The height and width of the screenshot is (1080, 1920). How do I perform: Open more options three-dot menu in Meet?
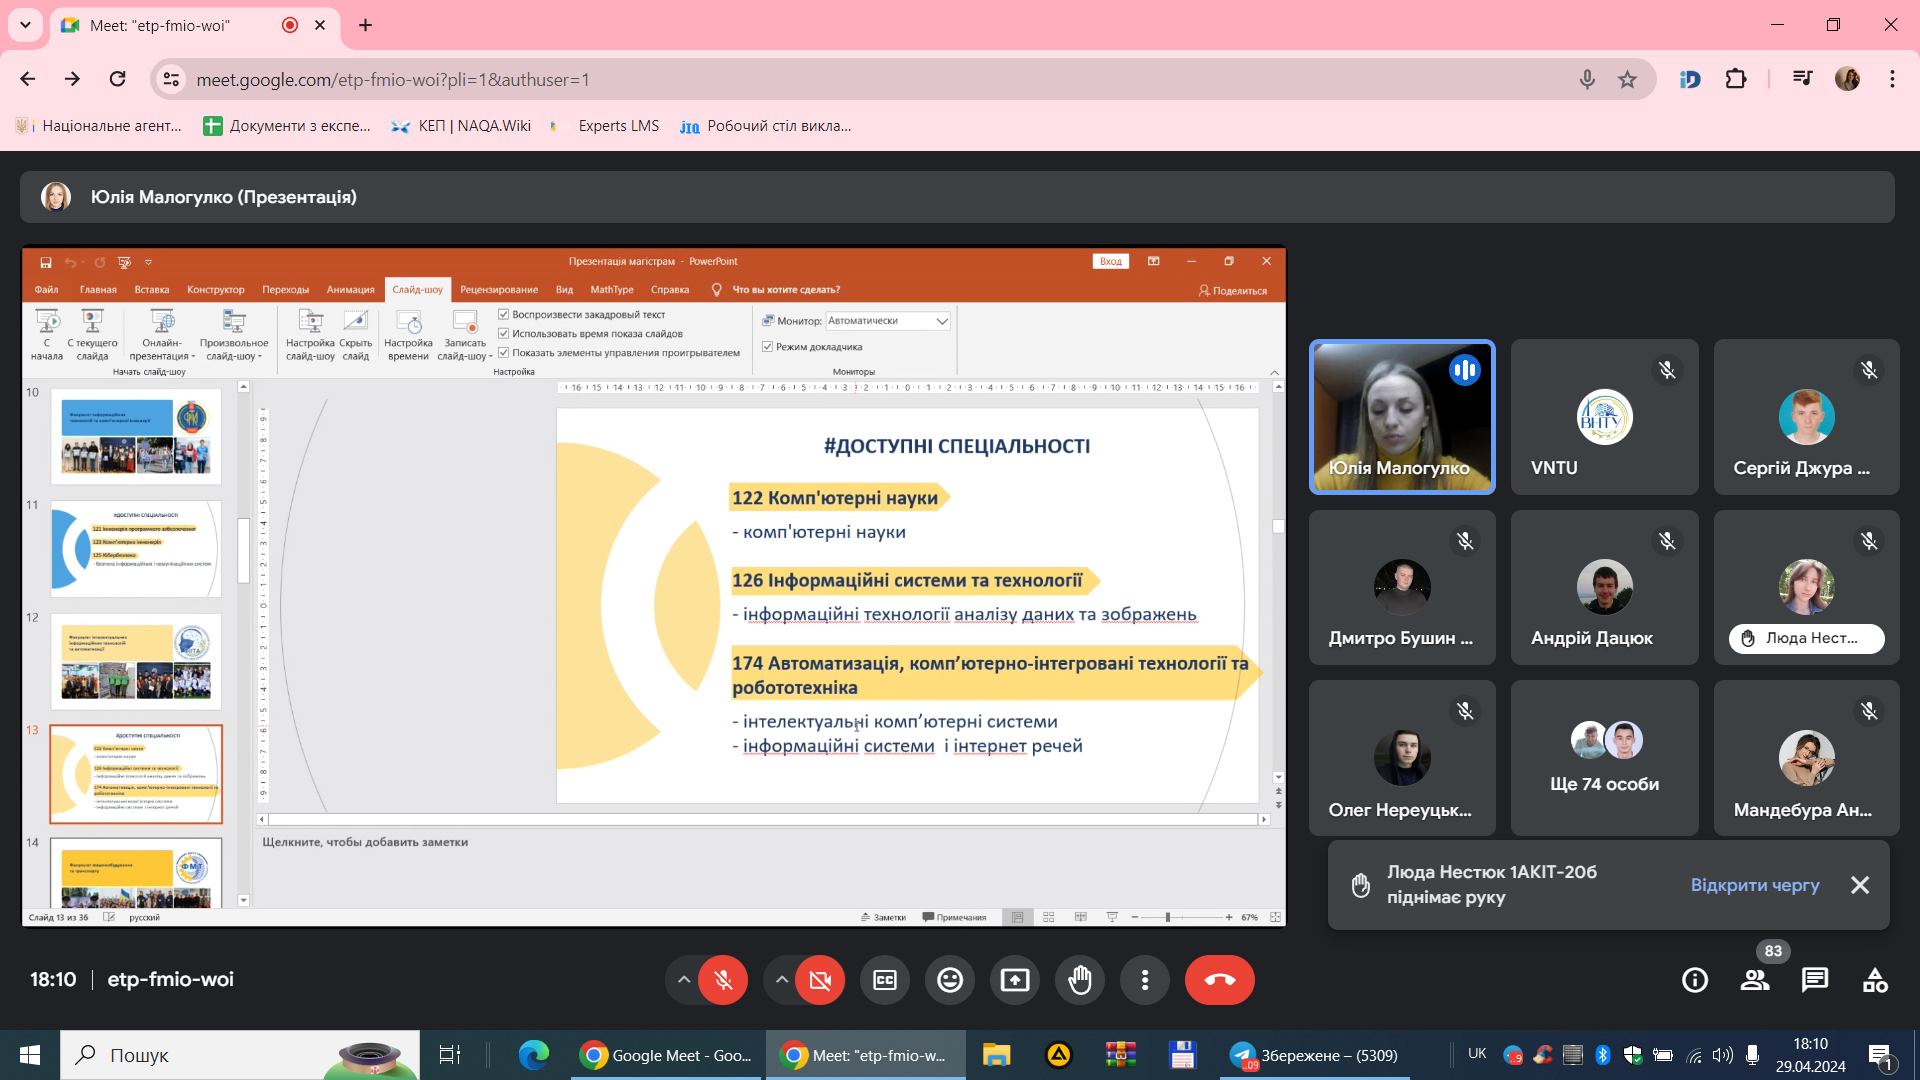[x=1145, y=980]
